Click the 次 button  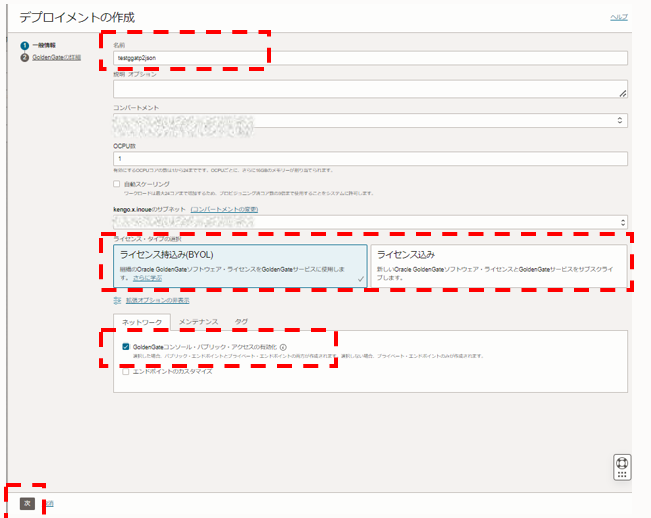tap(27, 503)
